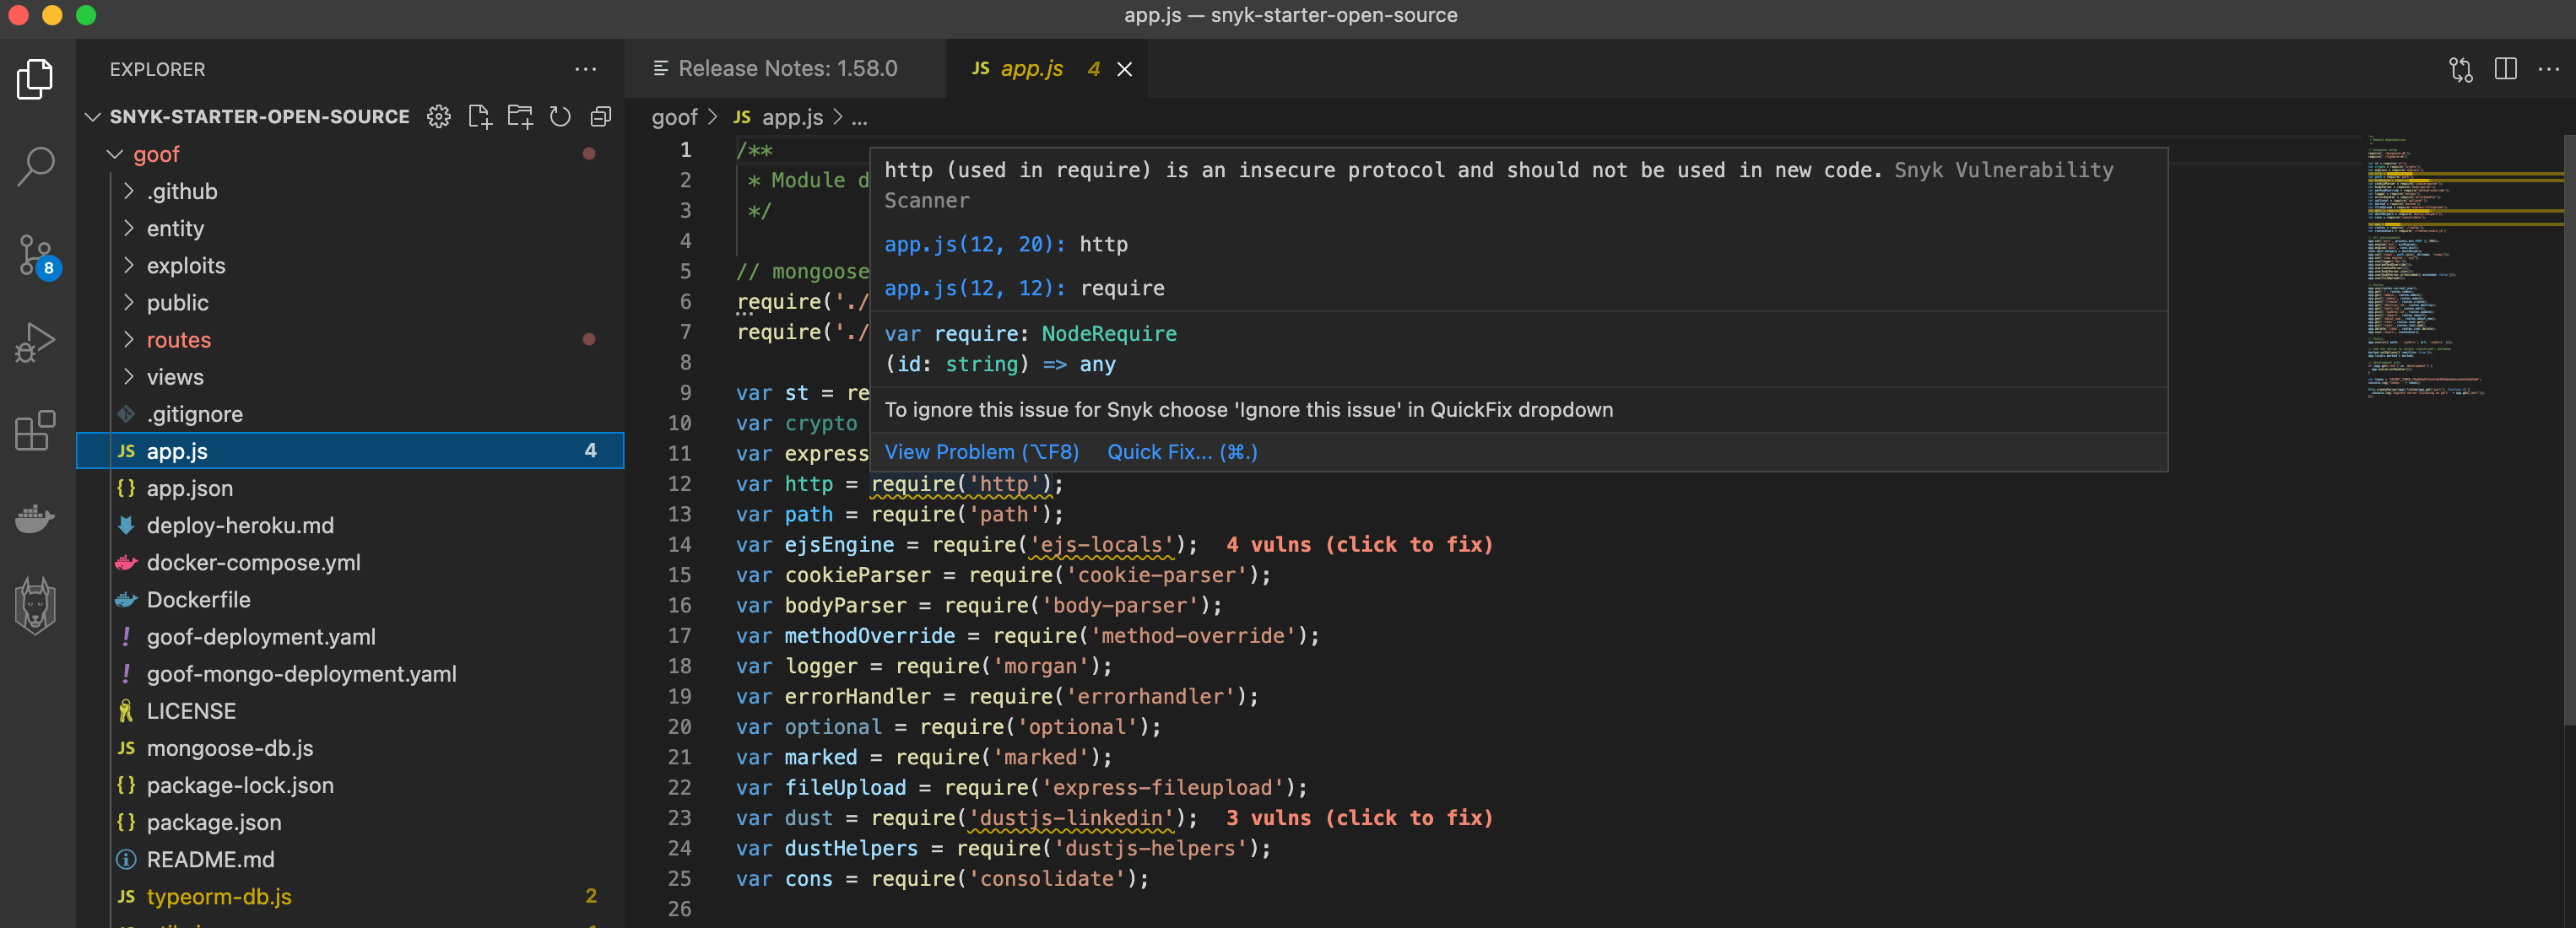Open package.json in file explorer
Image resolution: width=2576 pixels, height=928 pixels.
(x=213, y=822)
